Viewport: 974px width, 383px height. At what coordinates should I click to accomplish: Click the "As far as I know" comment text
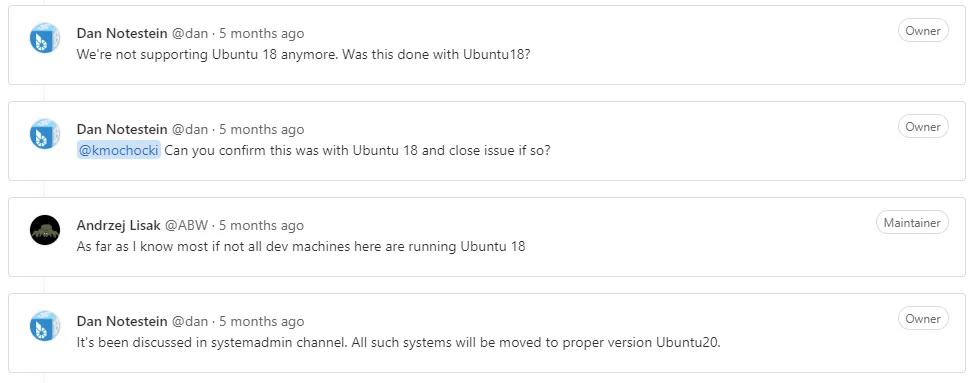(301, 246)
